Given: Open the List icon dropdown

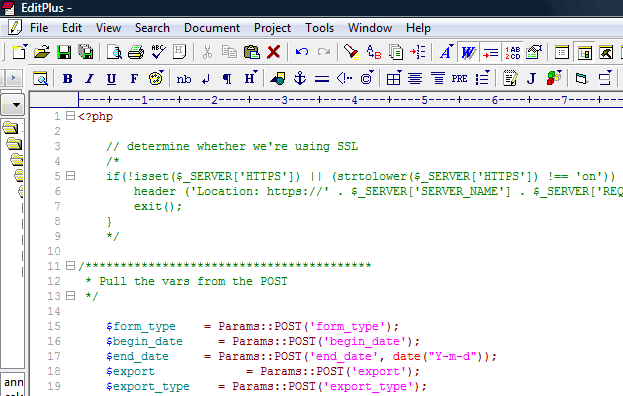Looking at the screenshot, I should coord(483,78).
